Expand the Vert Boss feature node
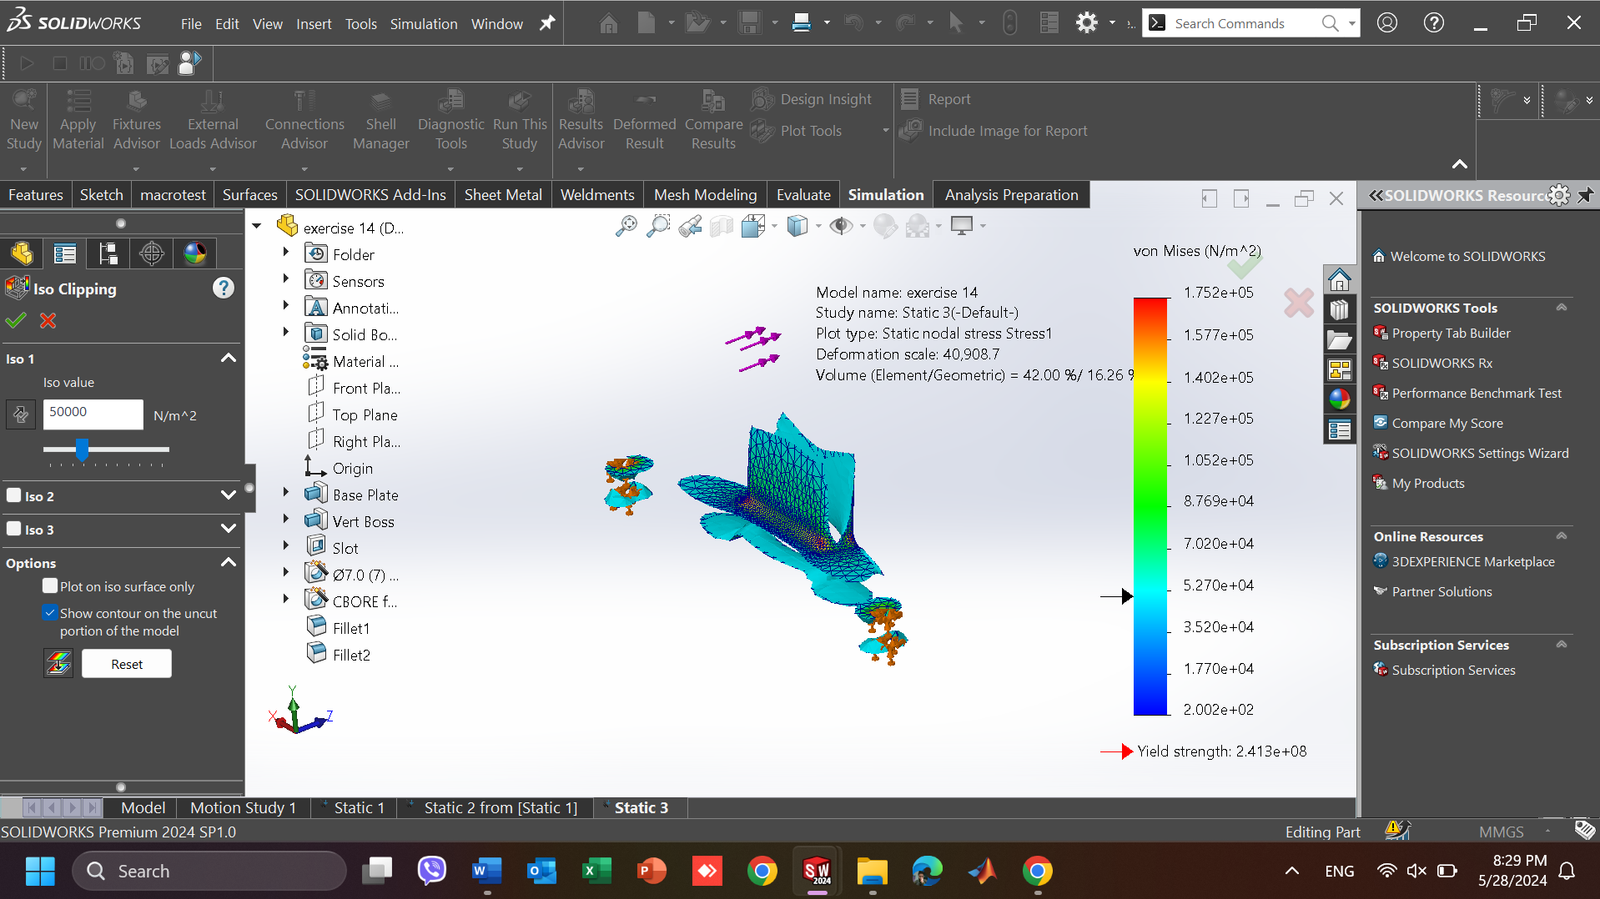Image resolution: width=1600 pixels, height=899 pixels. pyautogui.click(x=286, y=519)
